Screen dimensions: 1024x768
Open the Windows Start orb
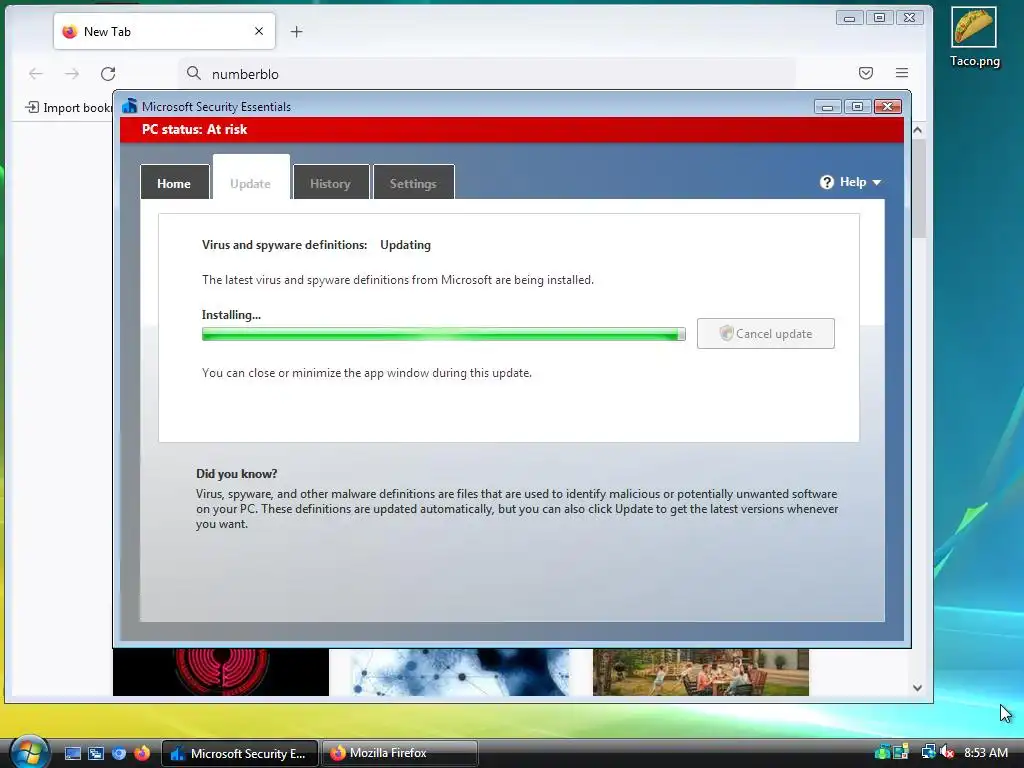(x=29, y=752)
